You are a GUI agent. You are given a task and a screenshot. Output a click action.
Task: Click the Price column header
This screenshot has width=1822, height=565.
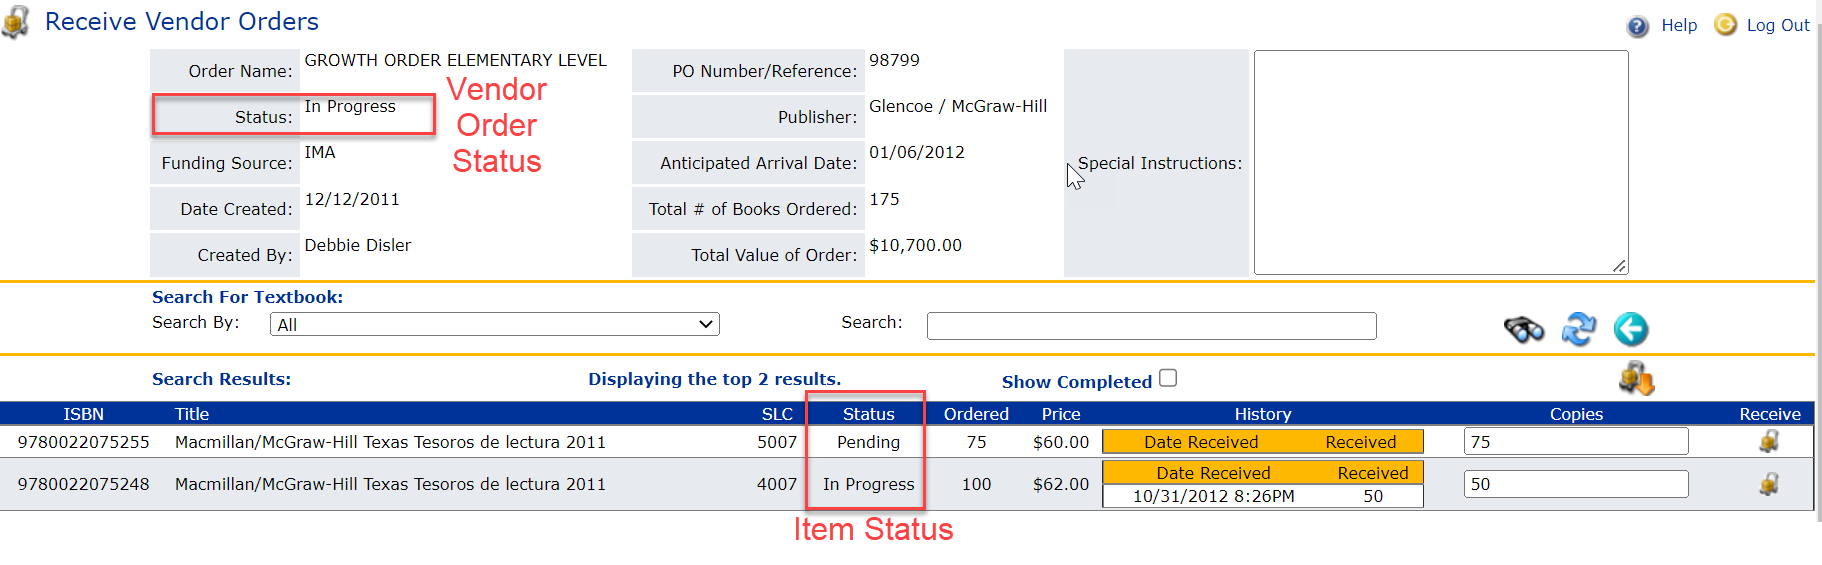pyautogui.click(x=1061, y=414)
